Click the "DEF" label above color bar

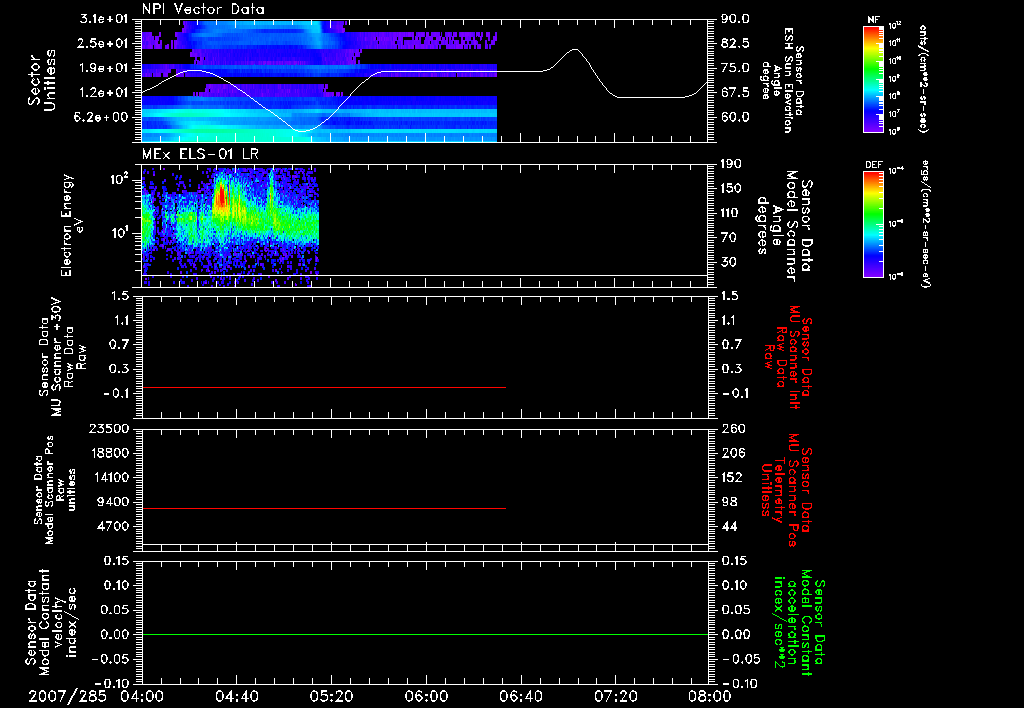click(874, 165)
